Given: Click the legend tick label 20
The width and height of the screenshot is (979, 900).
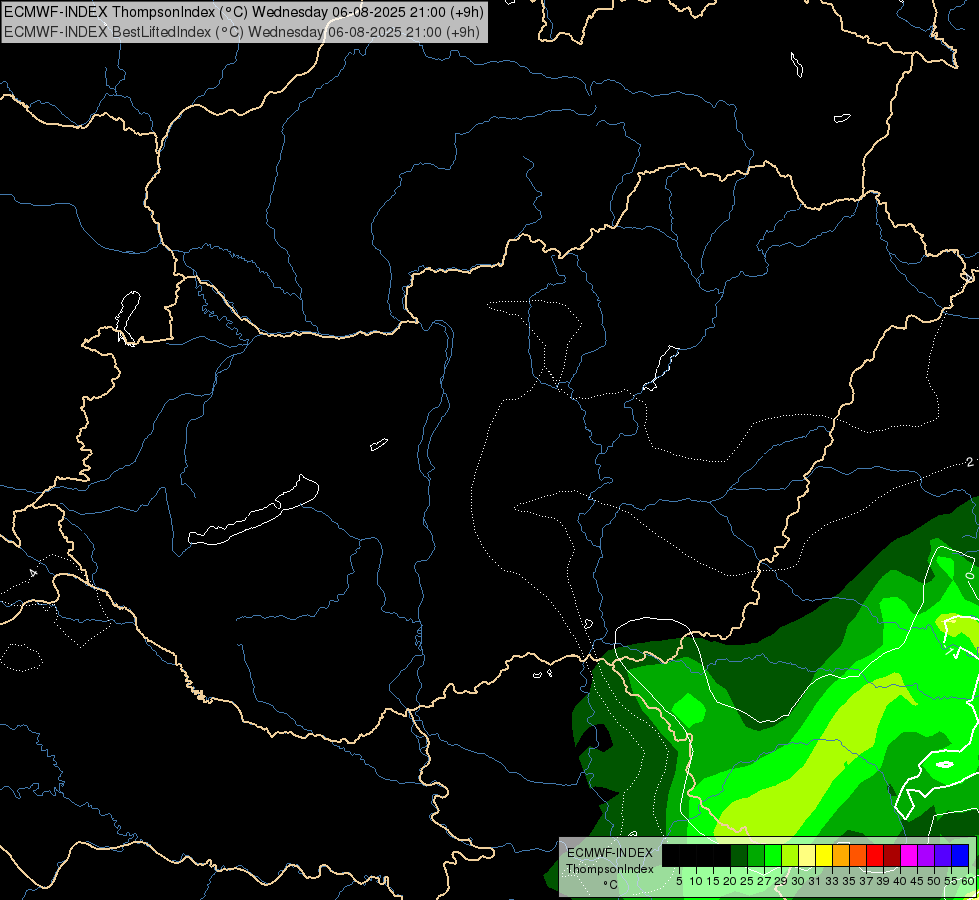Looking at the screenshot, I should 730,881.
